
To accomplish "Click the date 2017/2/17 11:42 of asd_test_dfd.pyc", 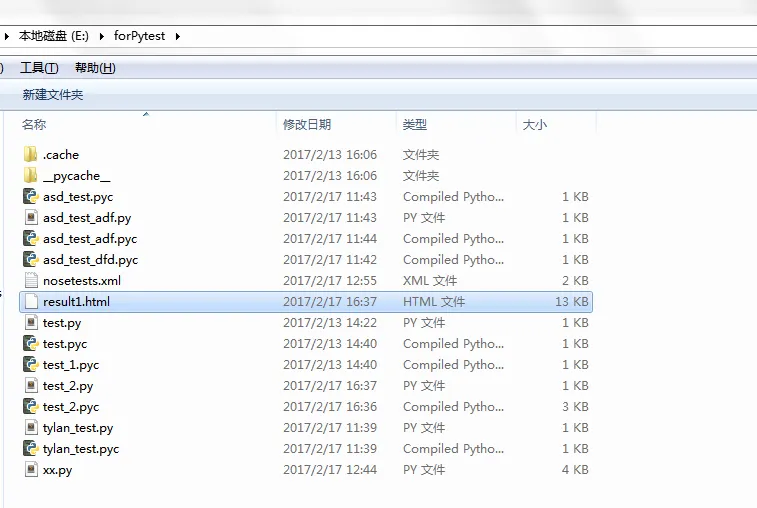I will tap(330, 260).
